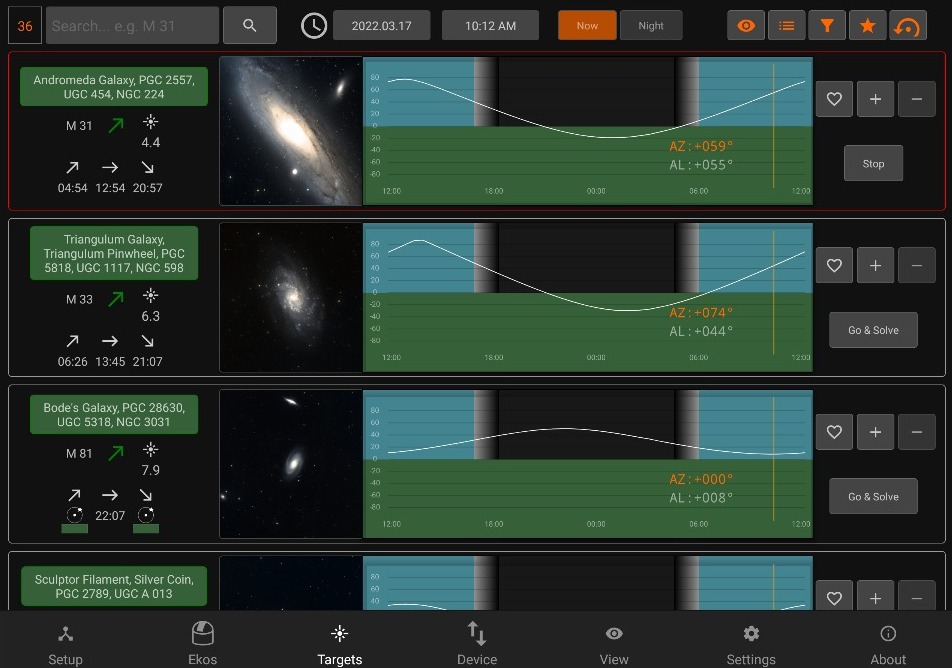
Task: Click the Sculptor Filament name label
Action: click(114, 587)
